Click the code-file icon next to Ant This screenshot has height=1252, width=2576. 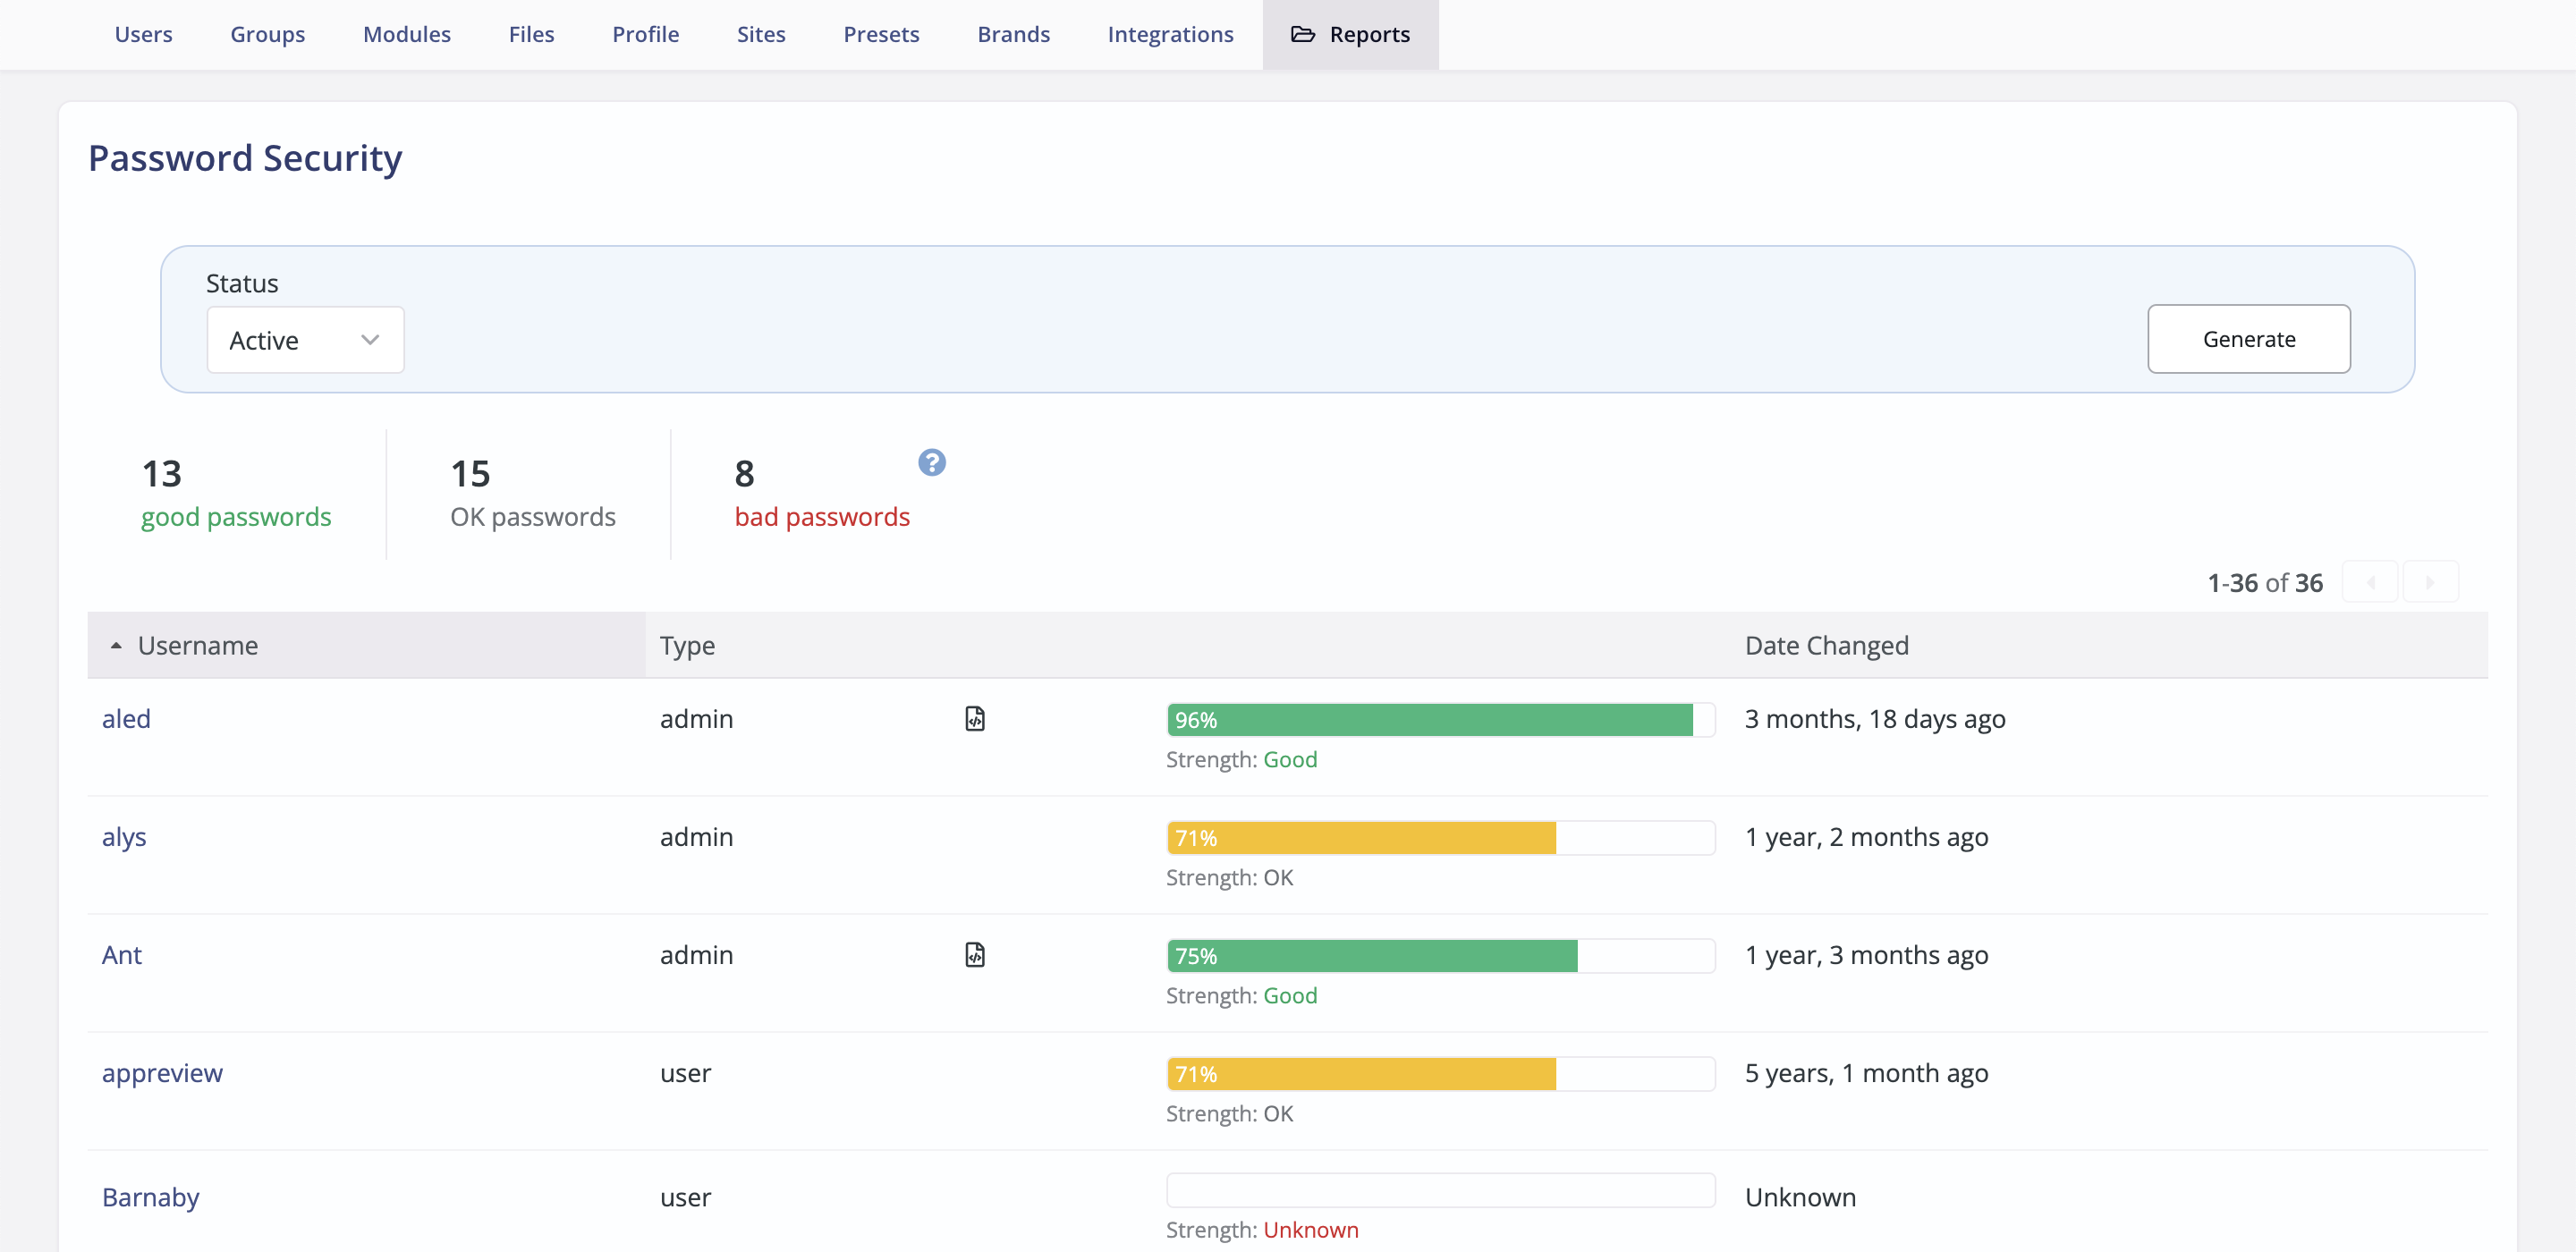pos(975,955)
